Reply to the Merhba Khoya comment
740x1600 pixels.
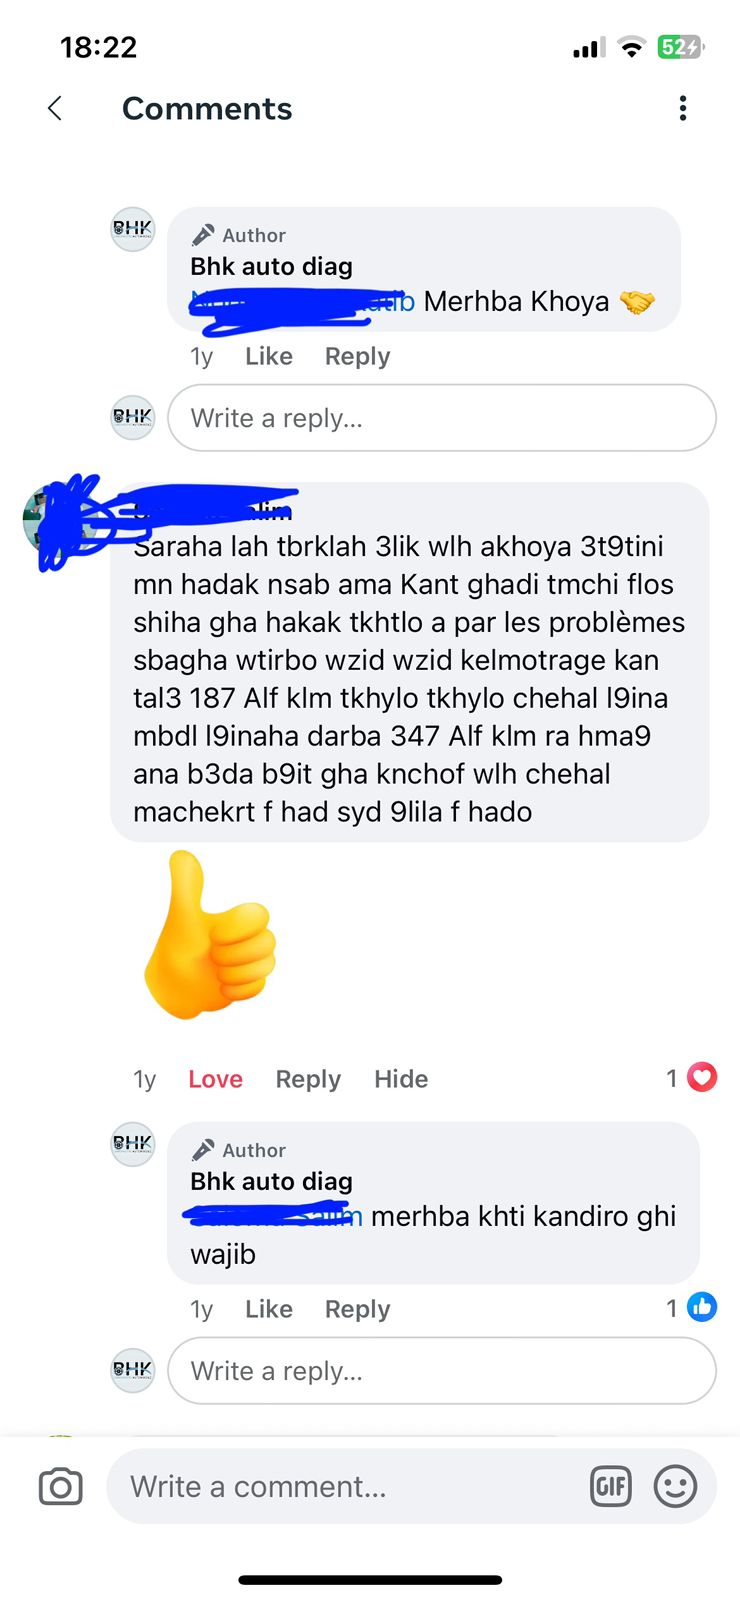(x=358, y=356)
